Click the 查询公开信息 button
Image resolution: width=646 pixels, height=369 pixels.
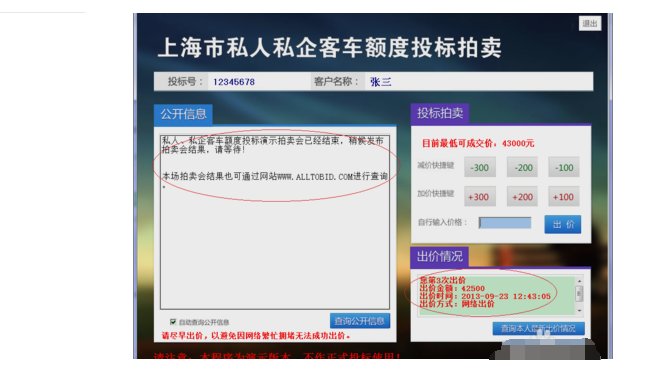(360, 321)
